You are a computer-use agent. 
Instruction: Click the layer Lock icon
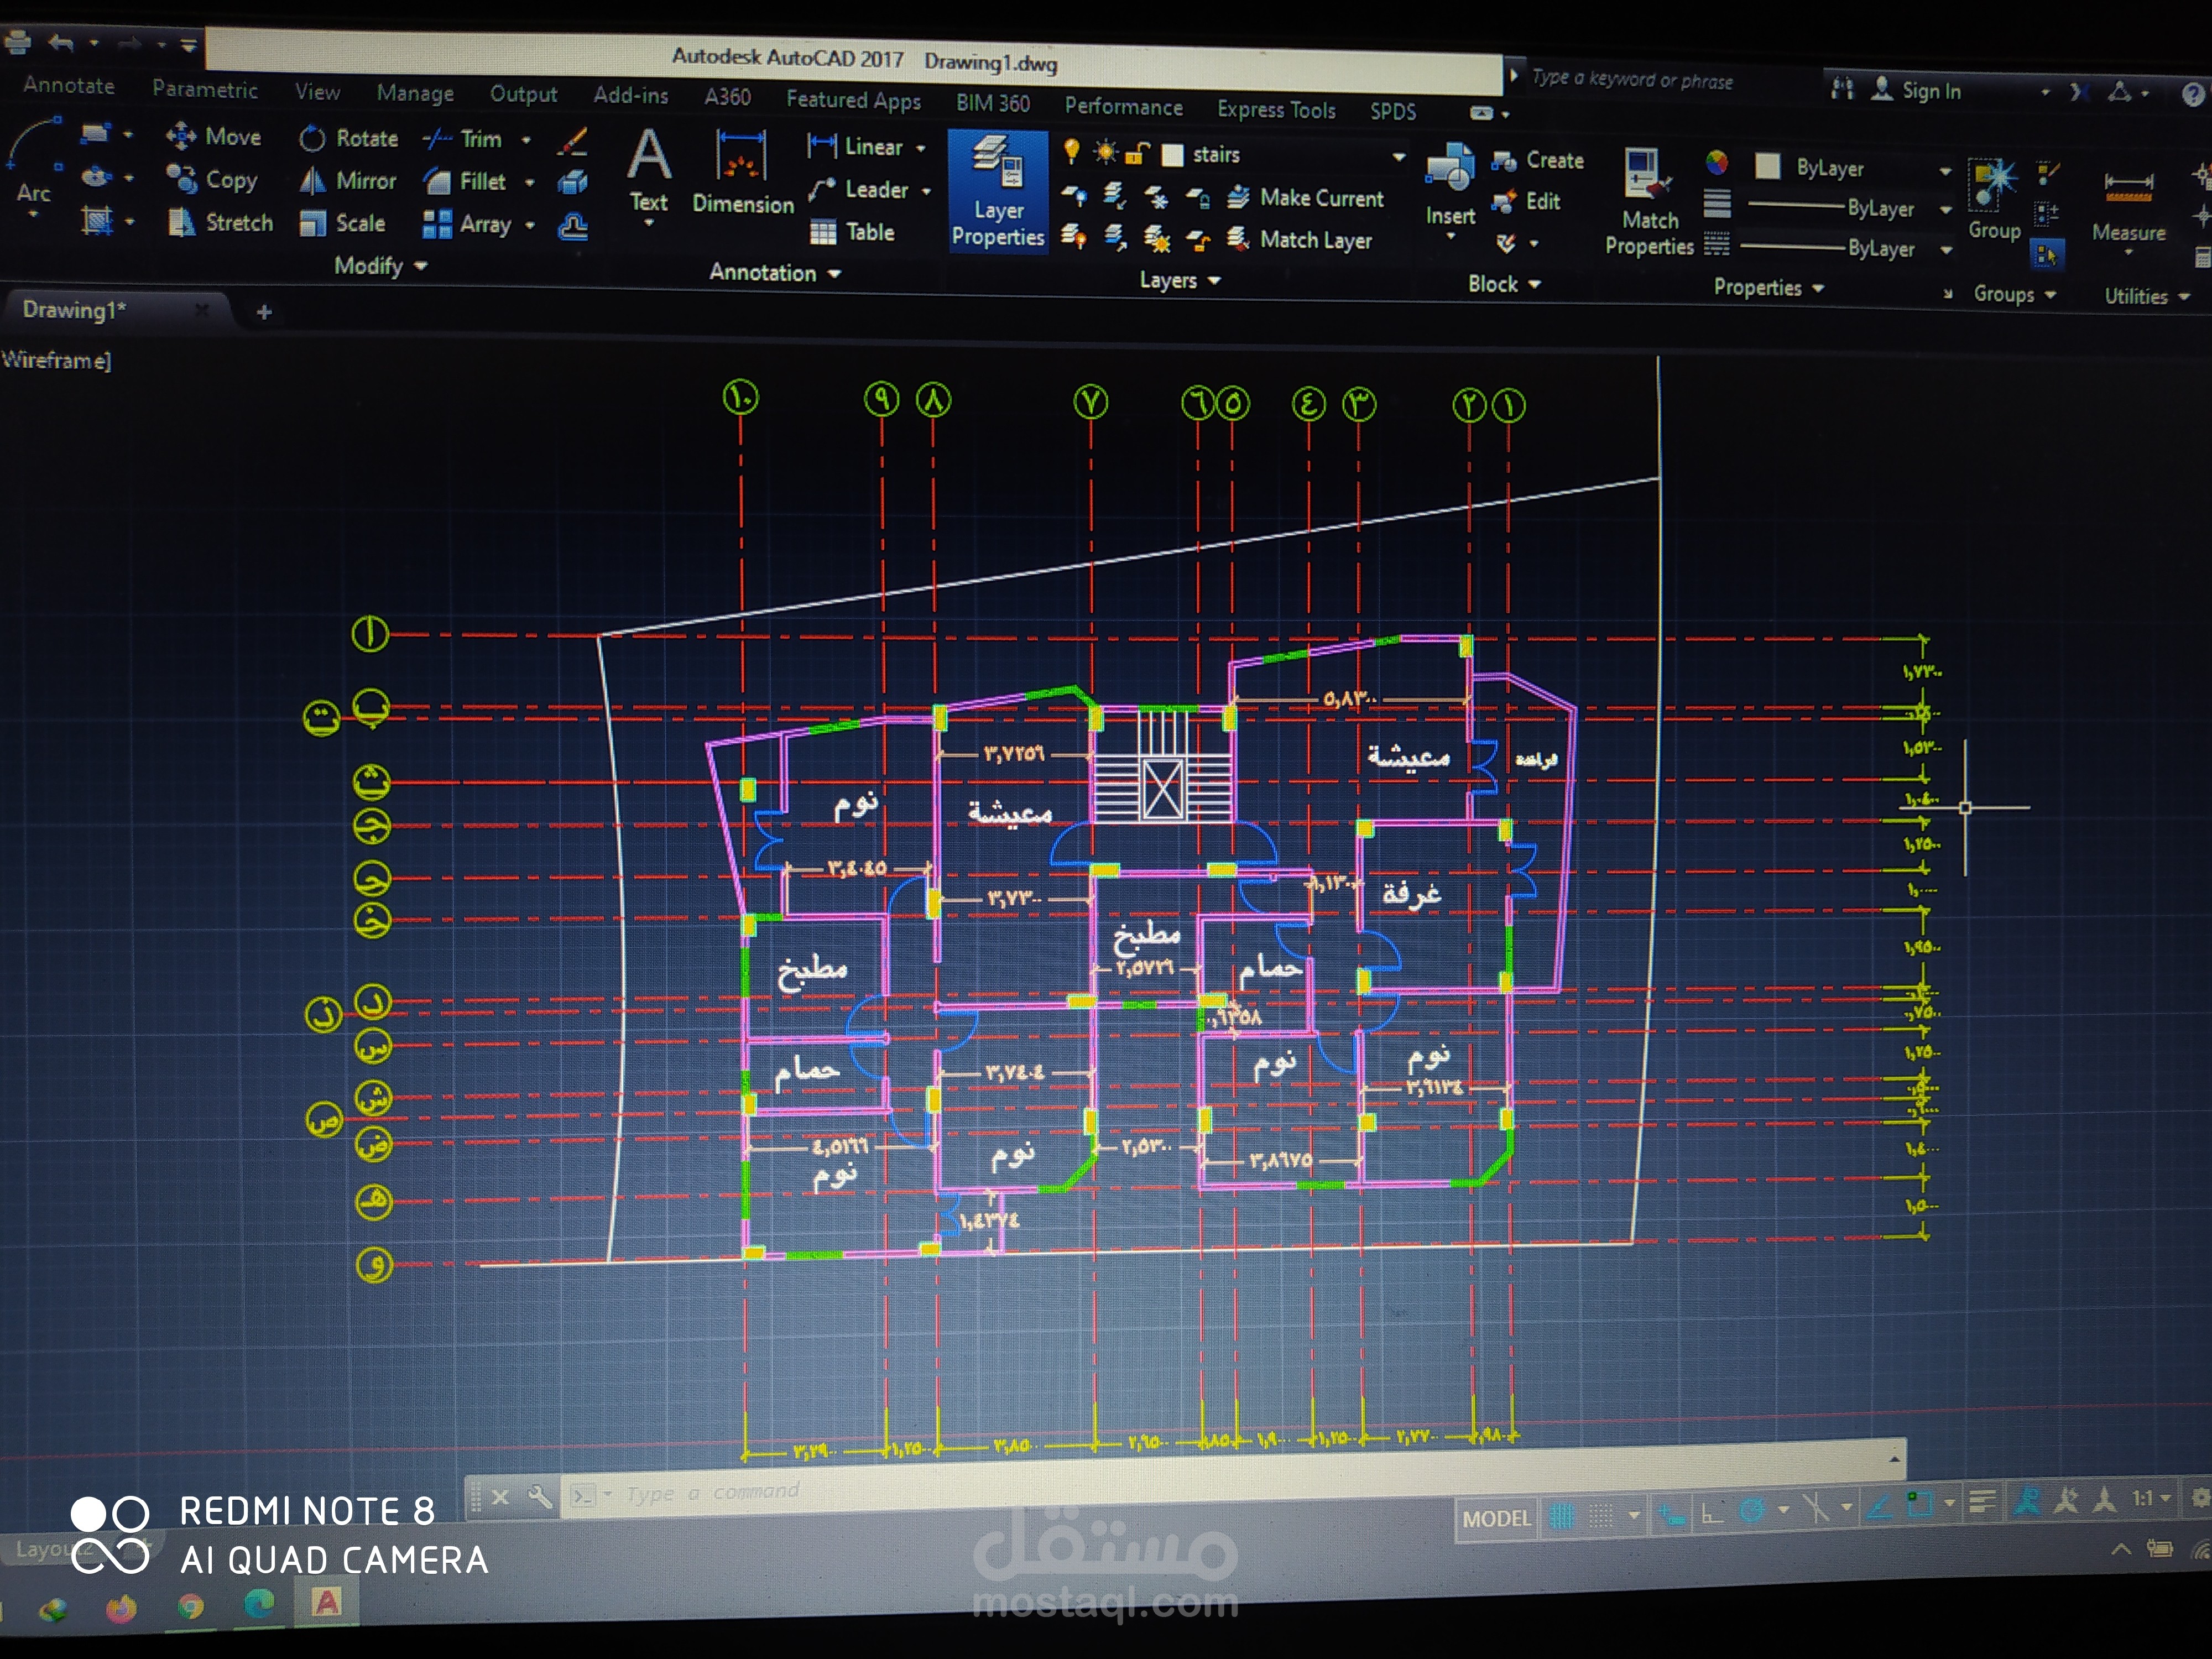pyautogui.click(x=1198, y=198)
